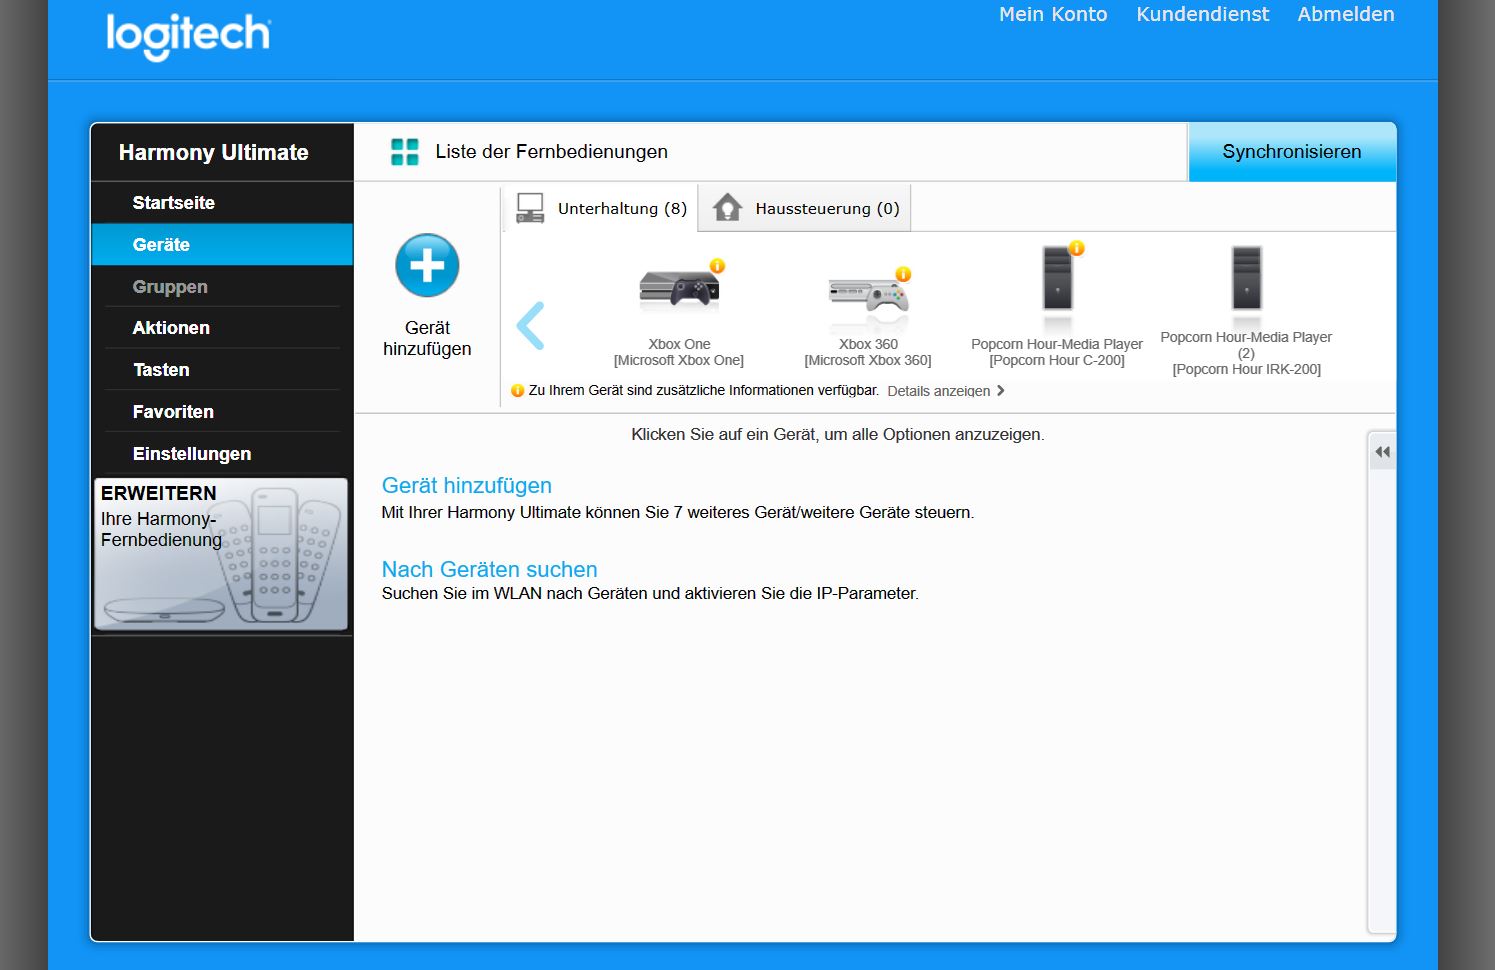This screenshot has height=970, width=1495.
Task: Open Aktionen in the sidebar
Action: coord(171,328)
